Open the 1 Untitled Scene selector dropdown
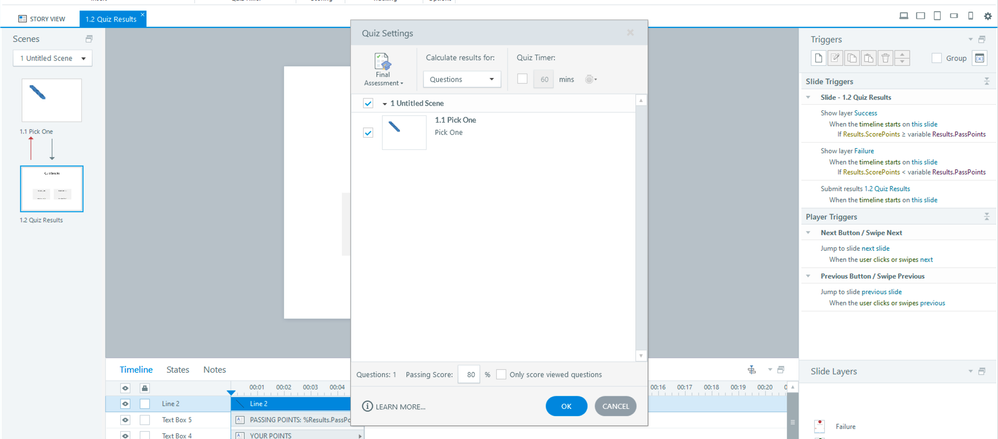 53,59
